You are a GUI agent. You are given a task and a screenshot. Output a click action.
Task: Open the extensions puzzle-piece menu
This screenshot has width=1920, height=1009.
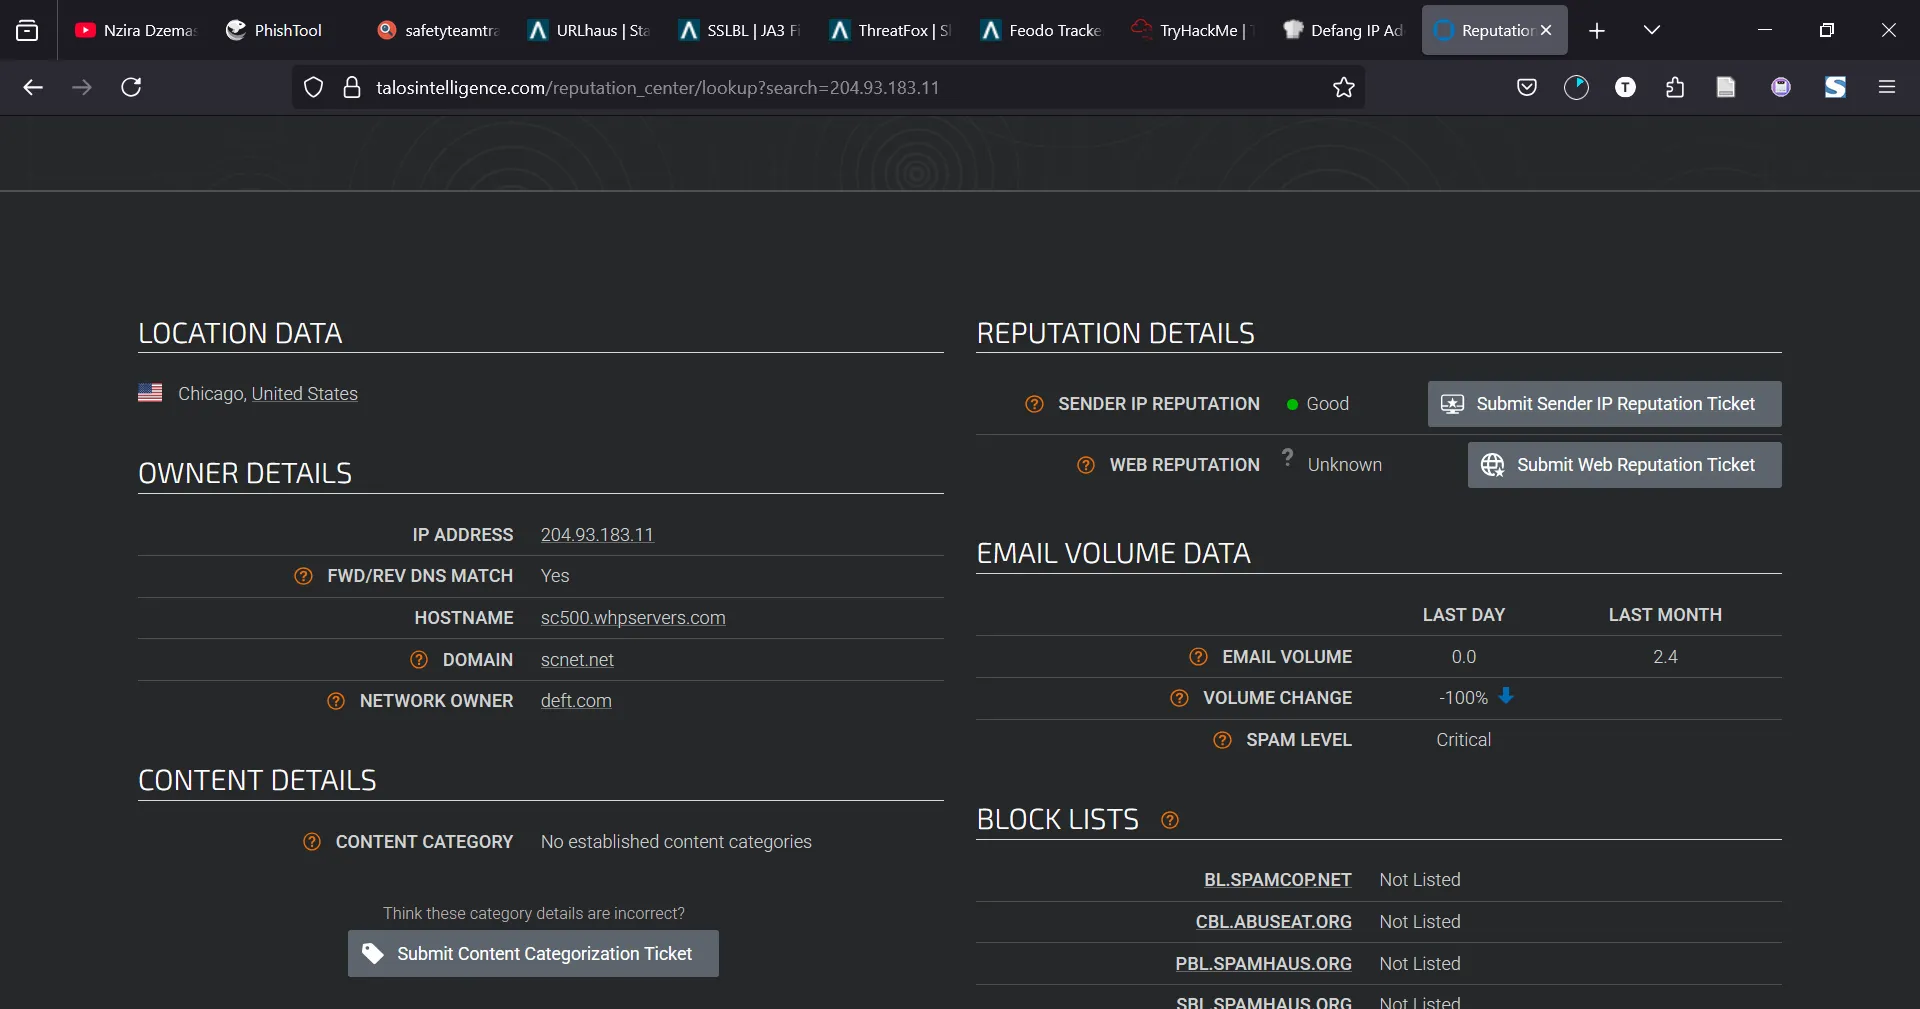tap(1675, 88)
